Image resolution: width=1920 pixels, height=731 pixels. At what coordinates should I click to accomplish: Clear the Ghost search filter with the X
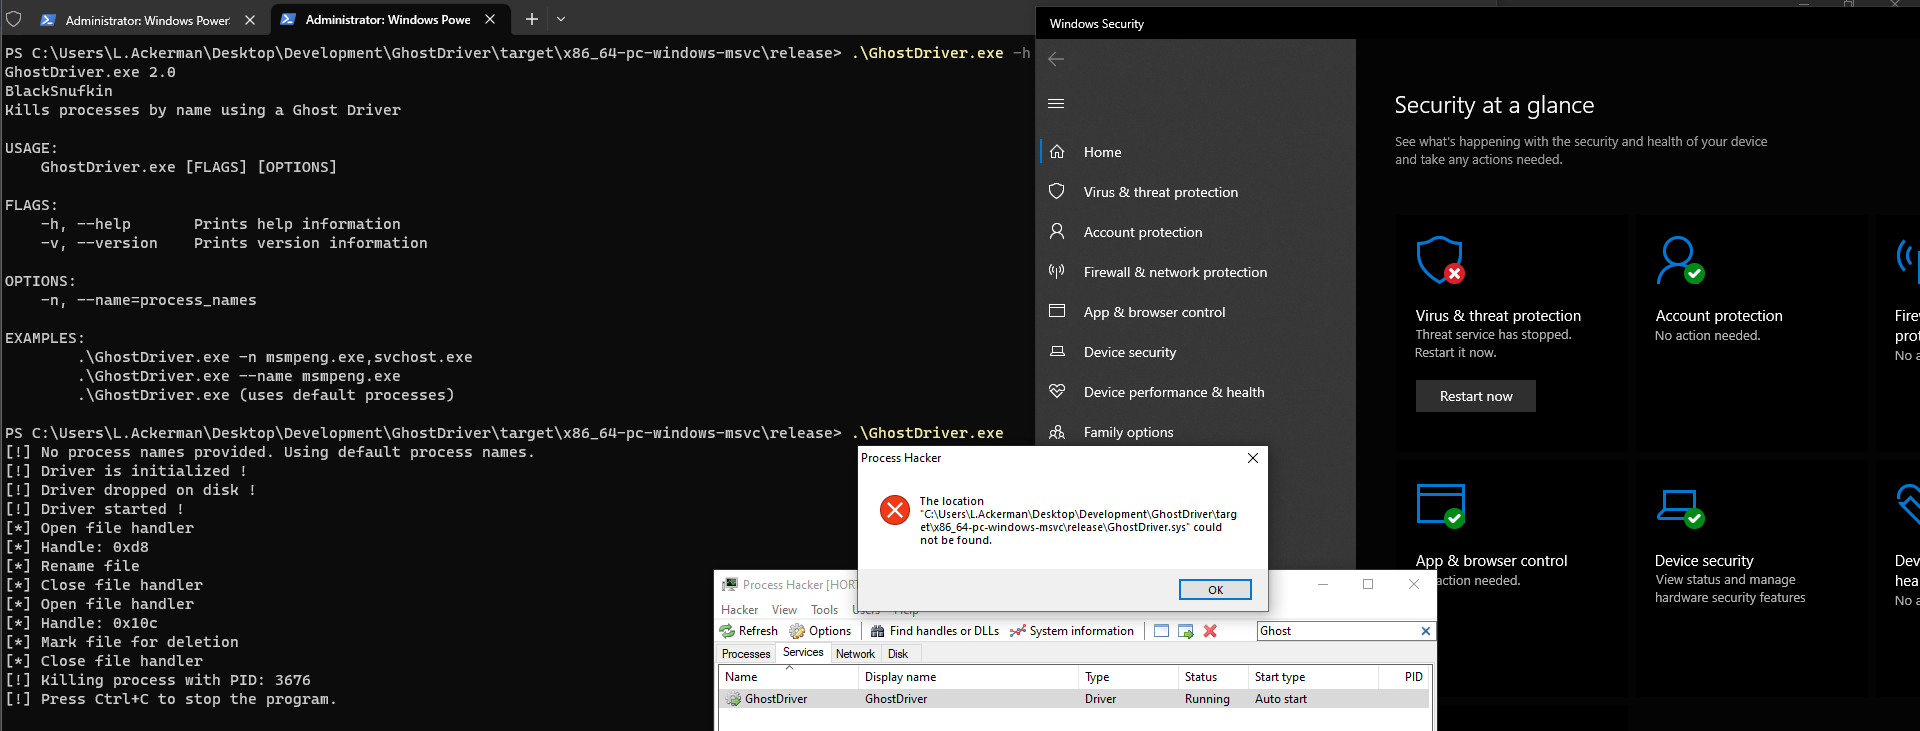coord(1426,631)
